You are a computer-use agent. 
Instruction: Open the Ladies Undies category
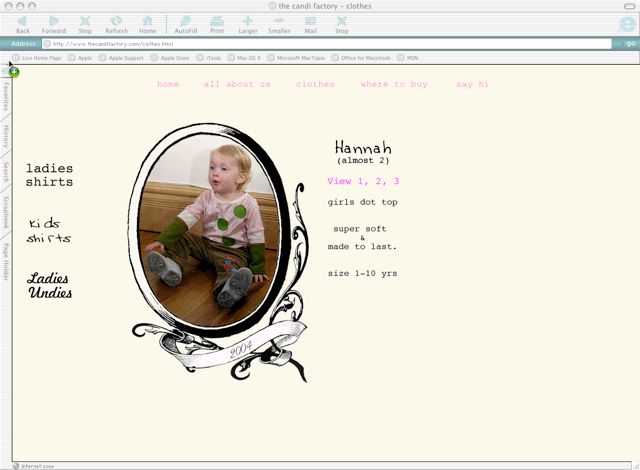click(x=50, y=286)
